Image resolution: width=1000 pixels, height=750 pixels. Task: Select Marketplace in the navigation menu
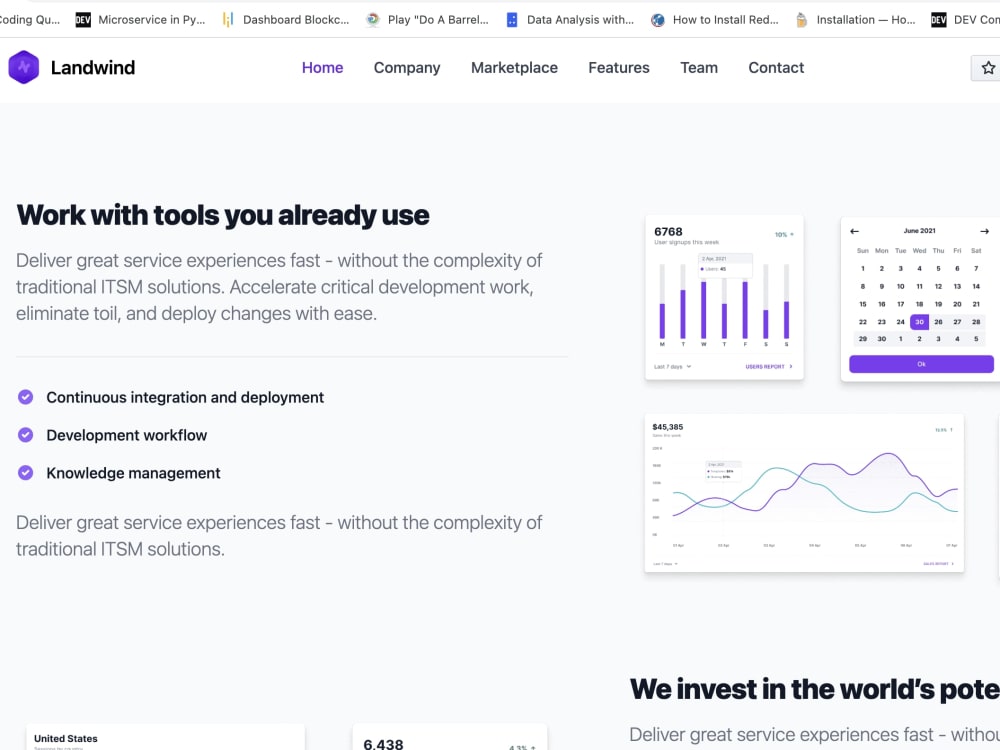[514, 67]
